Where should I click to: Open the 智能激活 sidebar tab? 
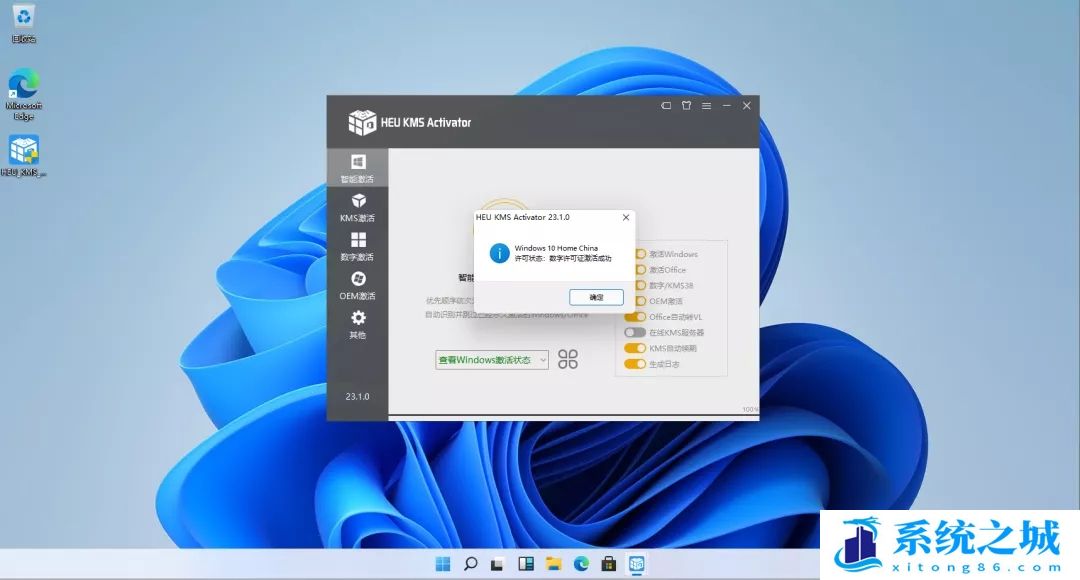pos(357,167)
